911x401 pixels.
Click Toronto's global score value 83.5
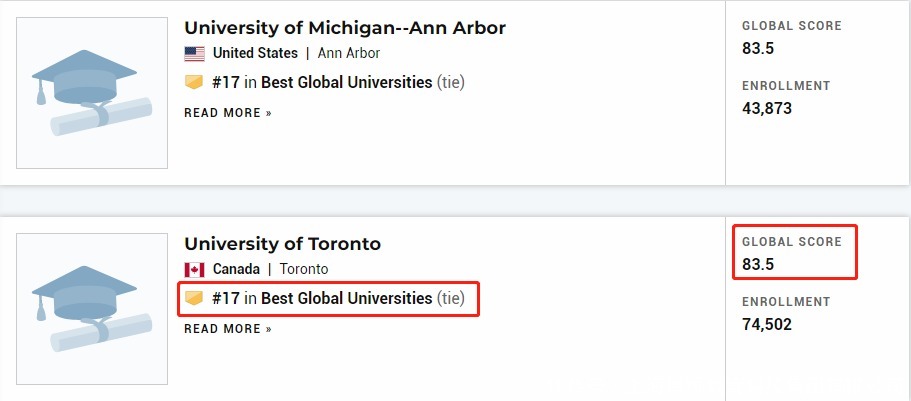(758, 265)
